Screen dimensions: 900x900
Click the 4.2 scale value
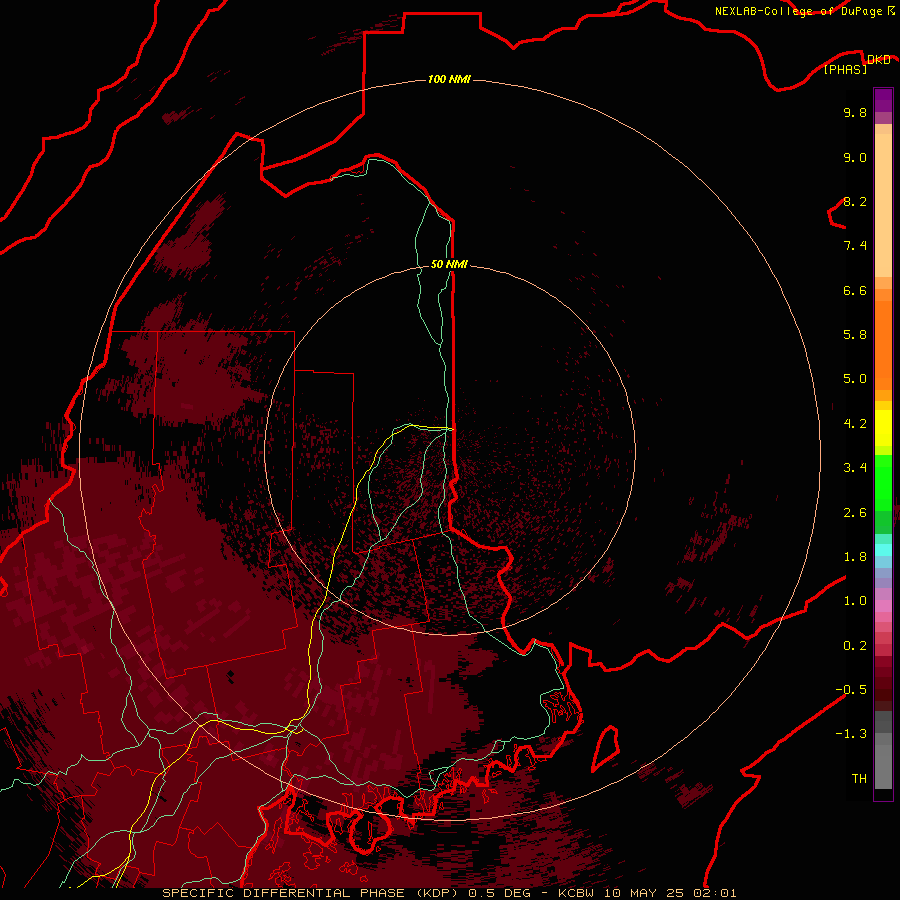pos(855,424)
